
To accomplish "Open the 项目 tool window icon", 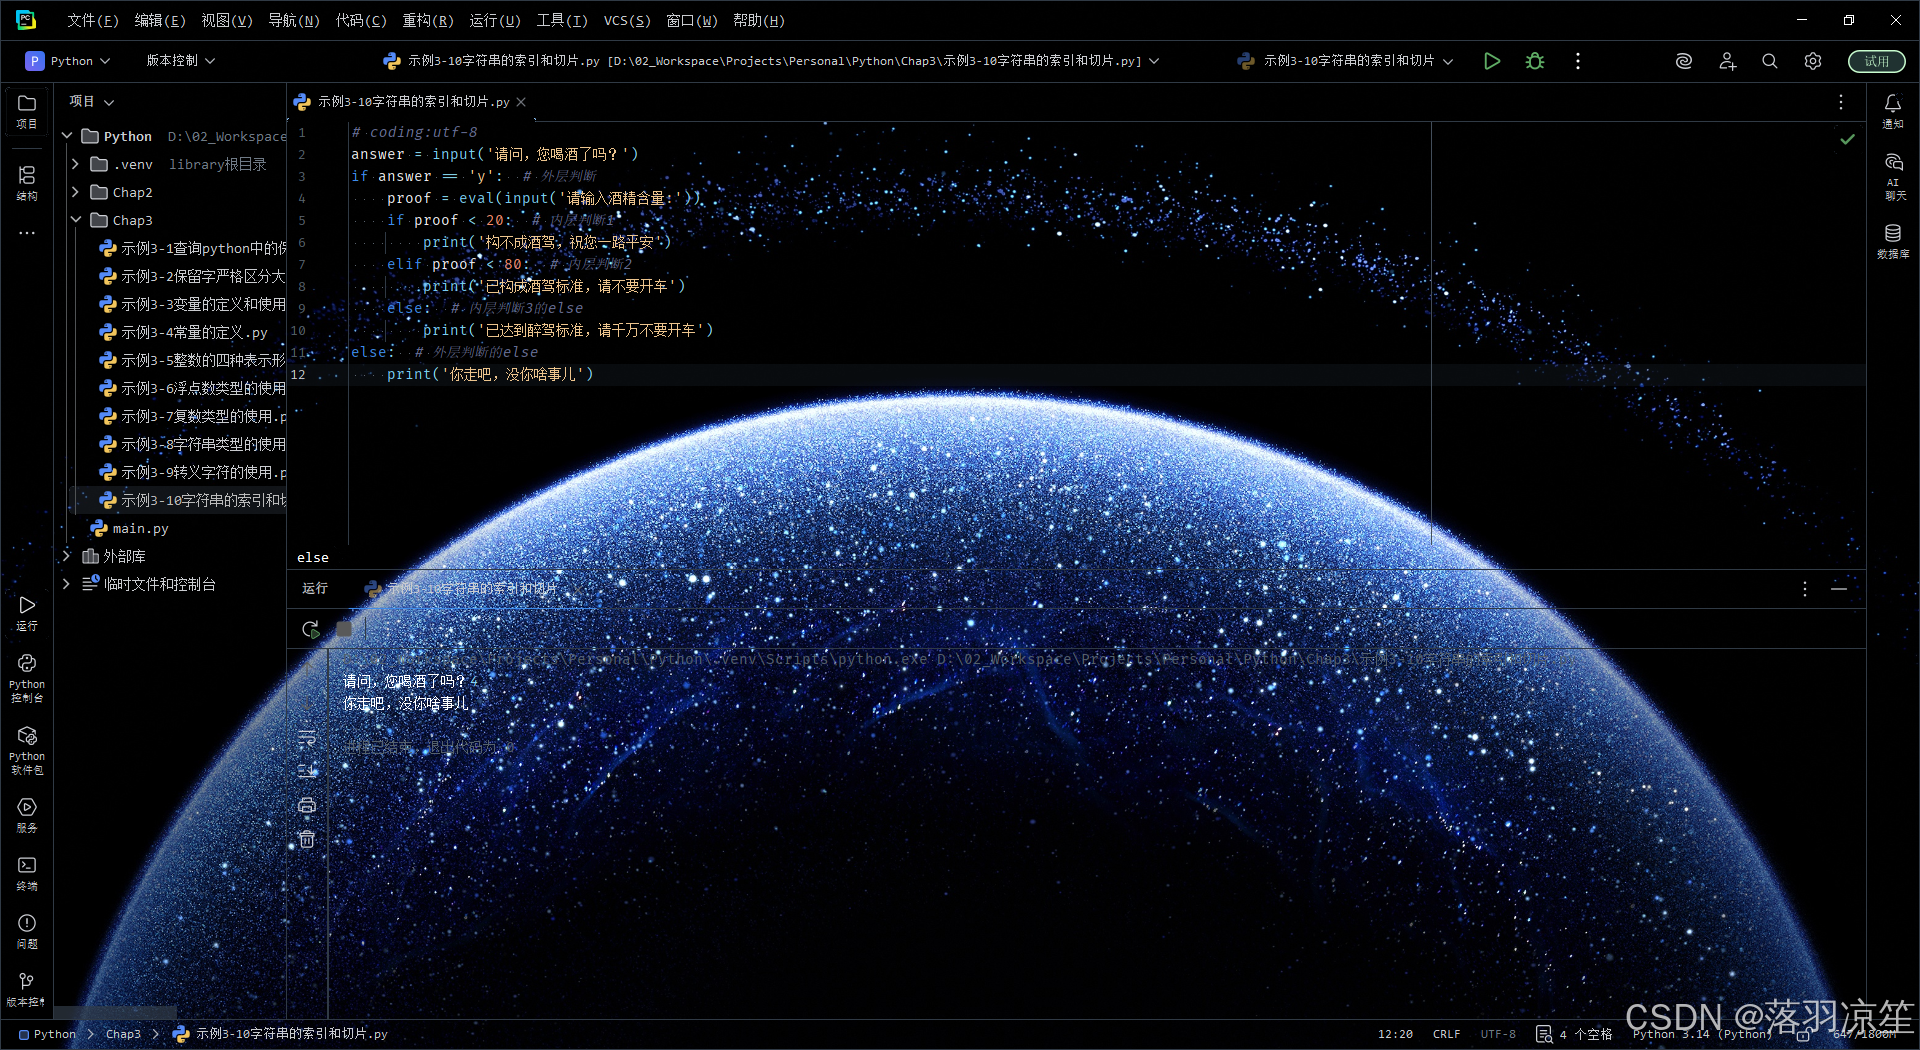I will 27,110.
